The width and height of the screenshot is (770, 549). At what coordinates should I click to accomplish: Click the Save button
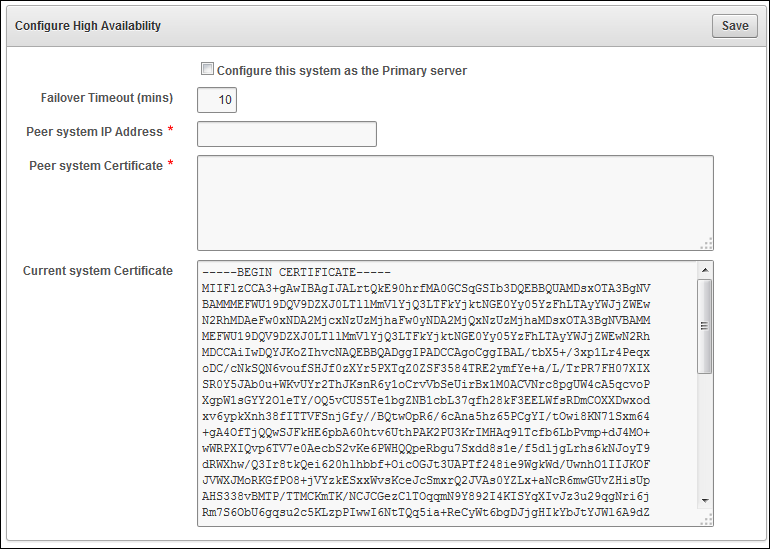pyautogui.click(x=735, y=26)
